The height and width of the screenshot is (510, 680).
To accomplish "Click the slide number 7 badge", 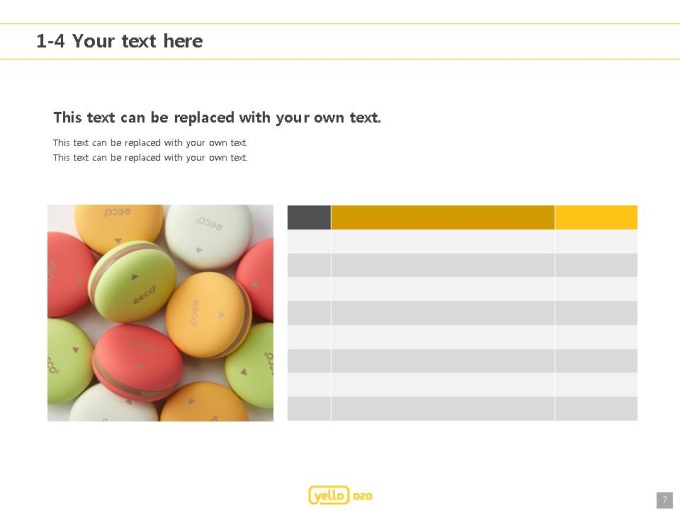I will coord(665,500).
